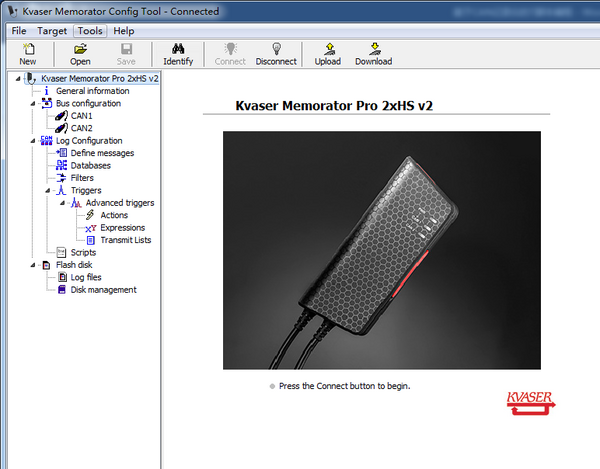Select Filters in the tree
This screenshot has width=600, height=469.
click(x=82, y=178)
